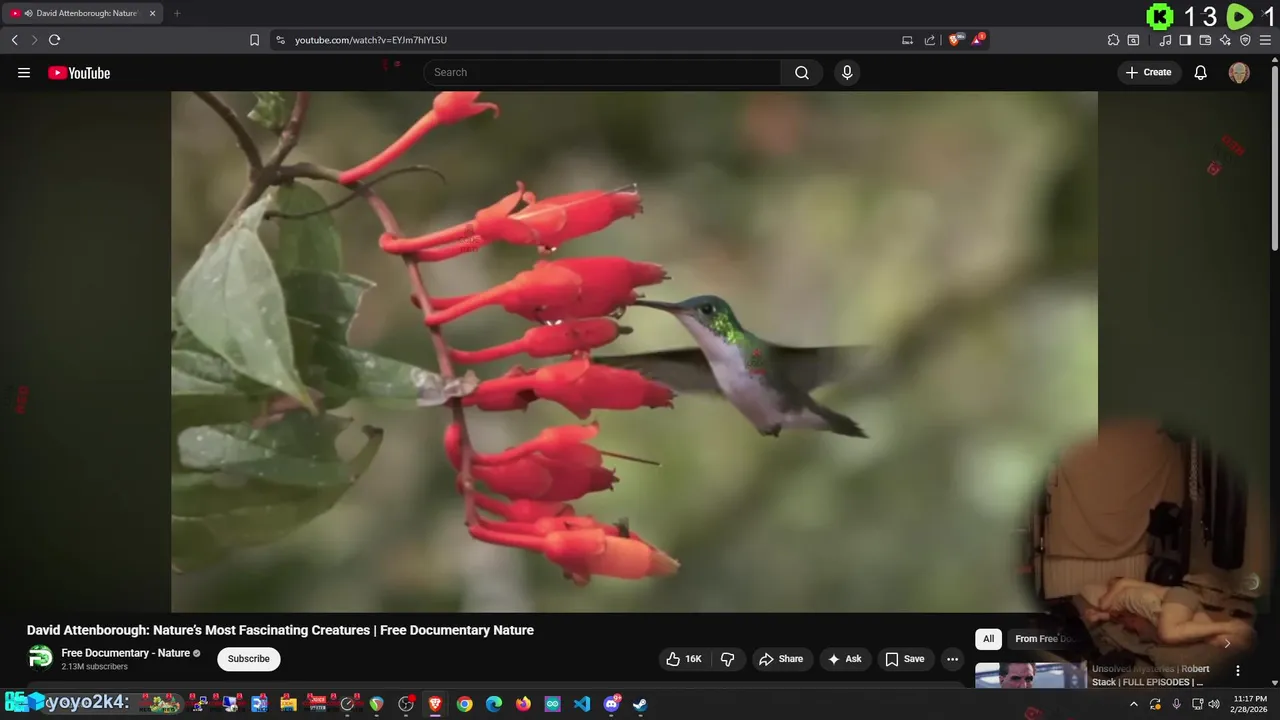Focus the YouTube search box
This screenshot has height=720, width=1280.
pos(602,72)
